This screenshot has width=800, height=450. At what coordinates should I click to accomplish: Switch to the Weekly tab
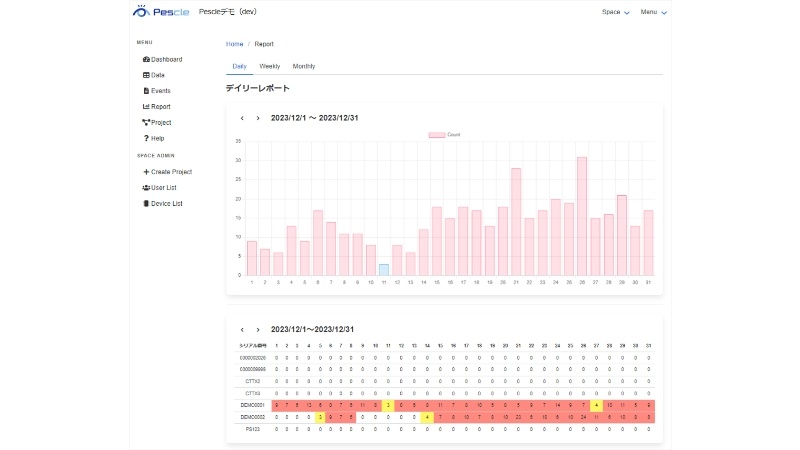pos(269,66)
